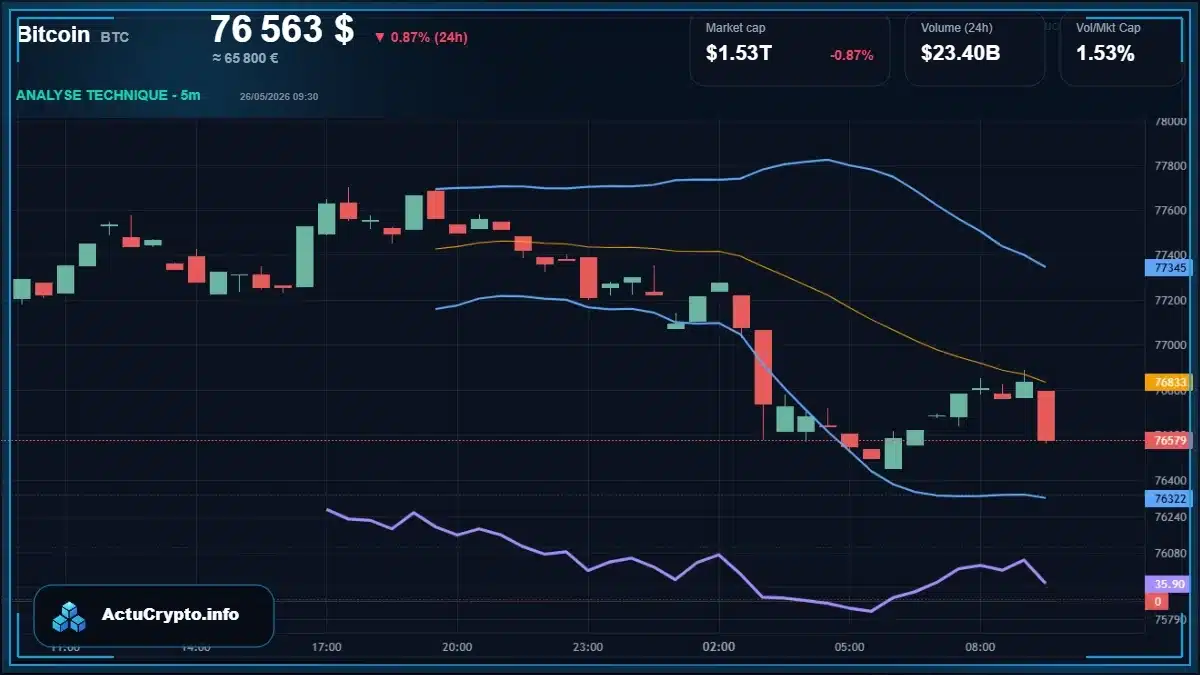The height and width of the screenshot is (675, 1200).
Task: Click the 78000 price axis label
Action: (1170, 121)
